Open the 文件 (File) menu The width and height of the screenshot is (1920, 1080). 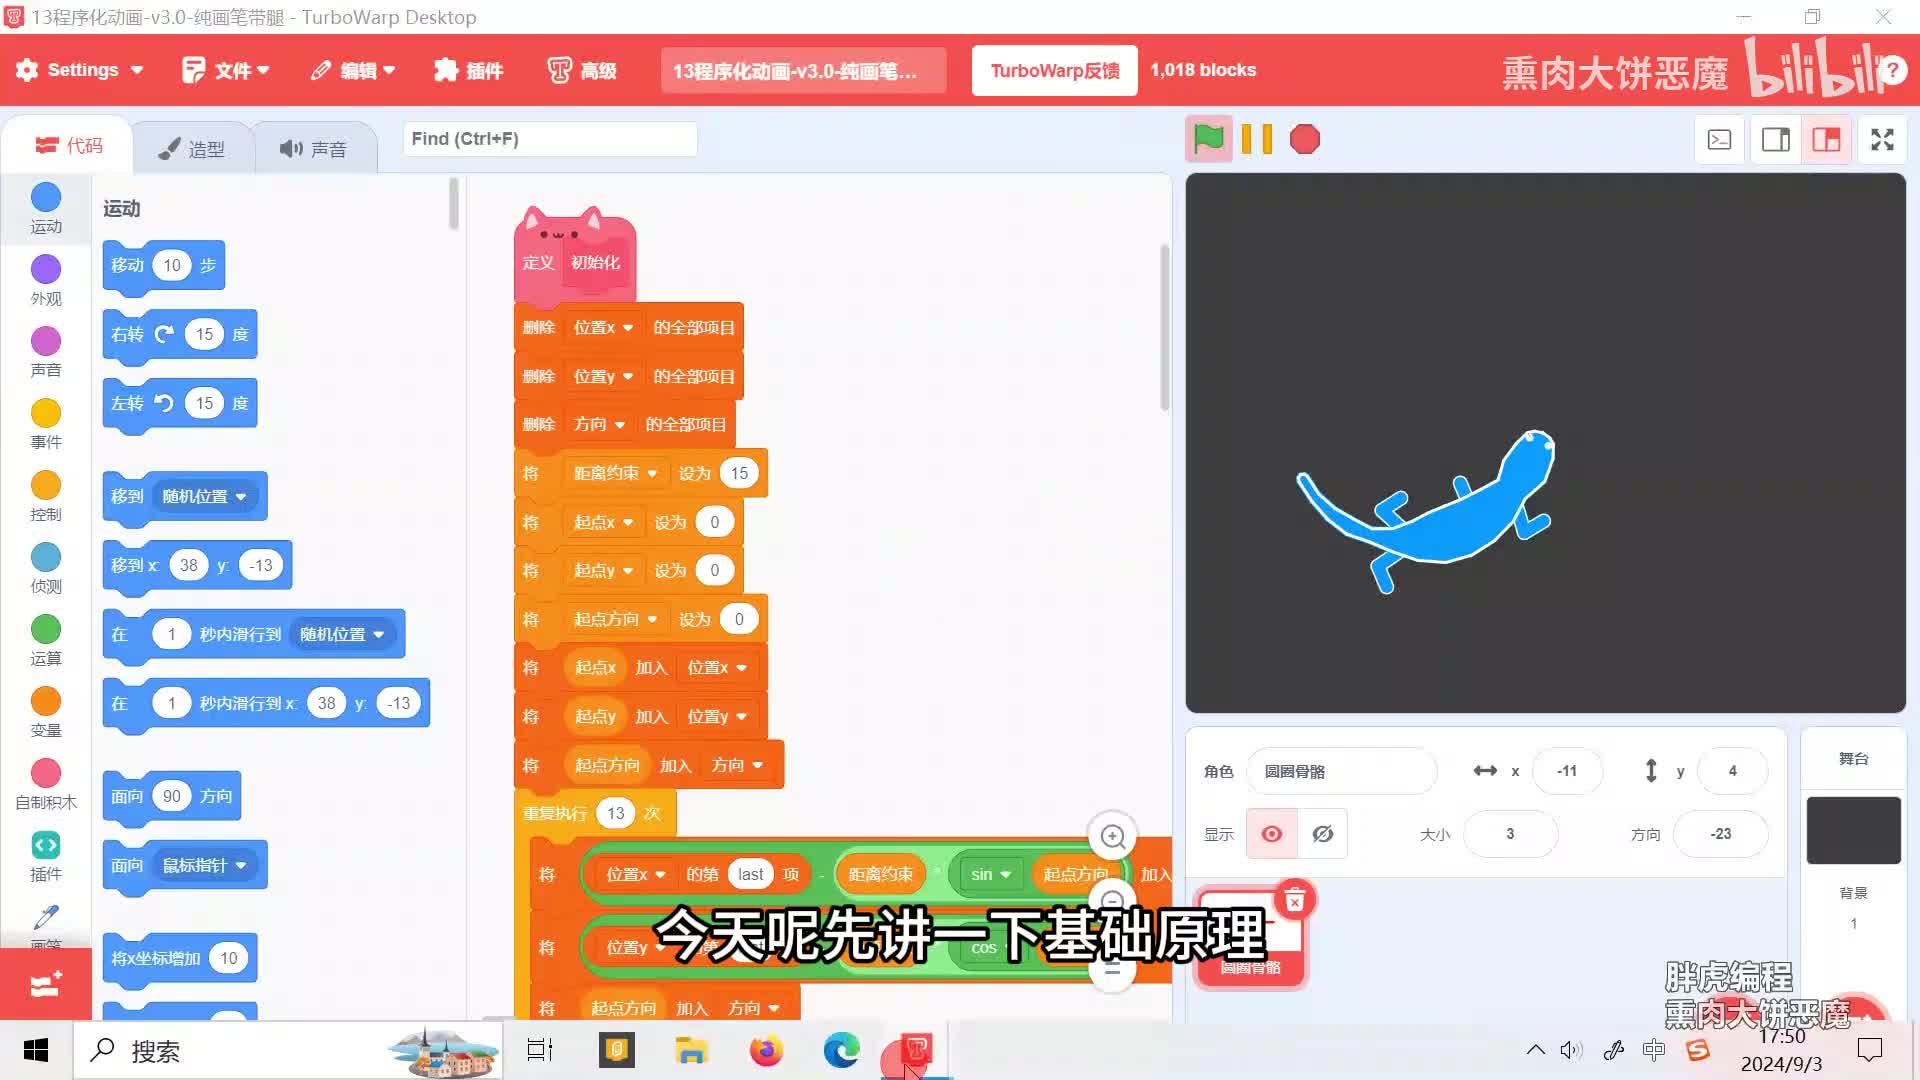point(226,70)
